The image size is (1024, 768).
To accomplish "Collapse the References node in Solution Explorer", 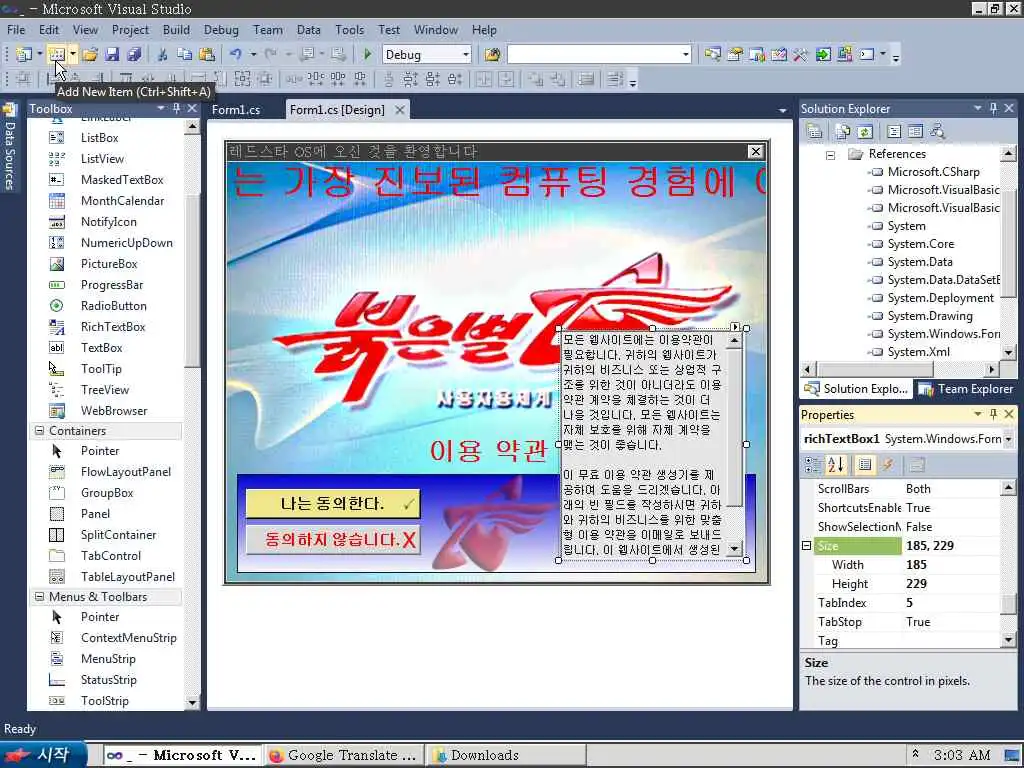I will (x=830, y=155).
